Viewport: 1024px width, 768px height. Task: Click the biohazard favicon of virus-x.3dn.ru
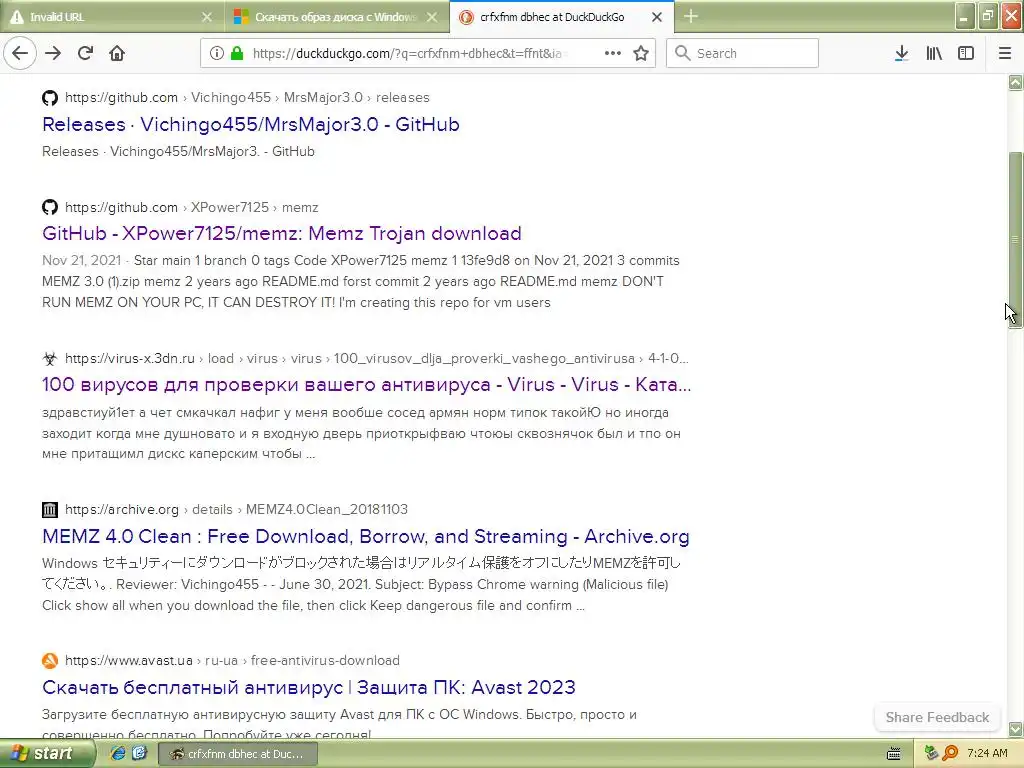pos(50,359)
